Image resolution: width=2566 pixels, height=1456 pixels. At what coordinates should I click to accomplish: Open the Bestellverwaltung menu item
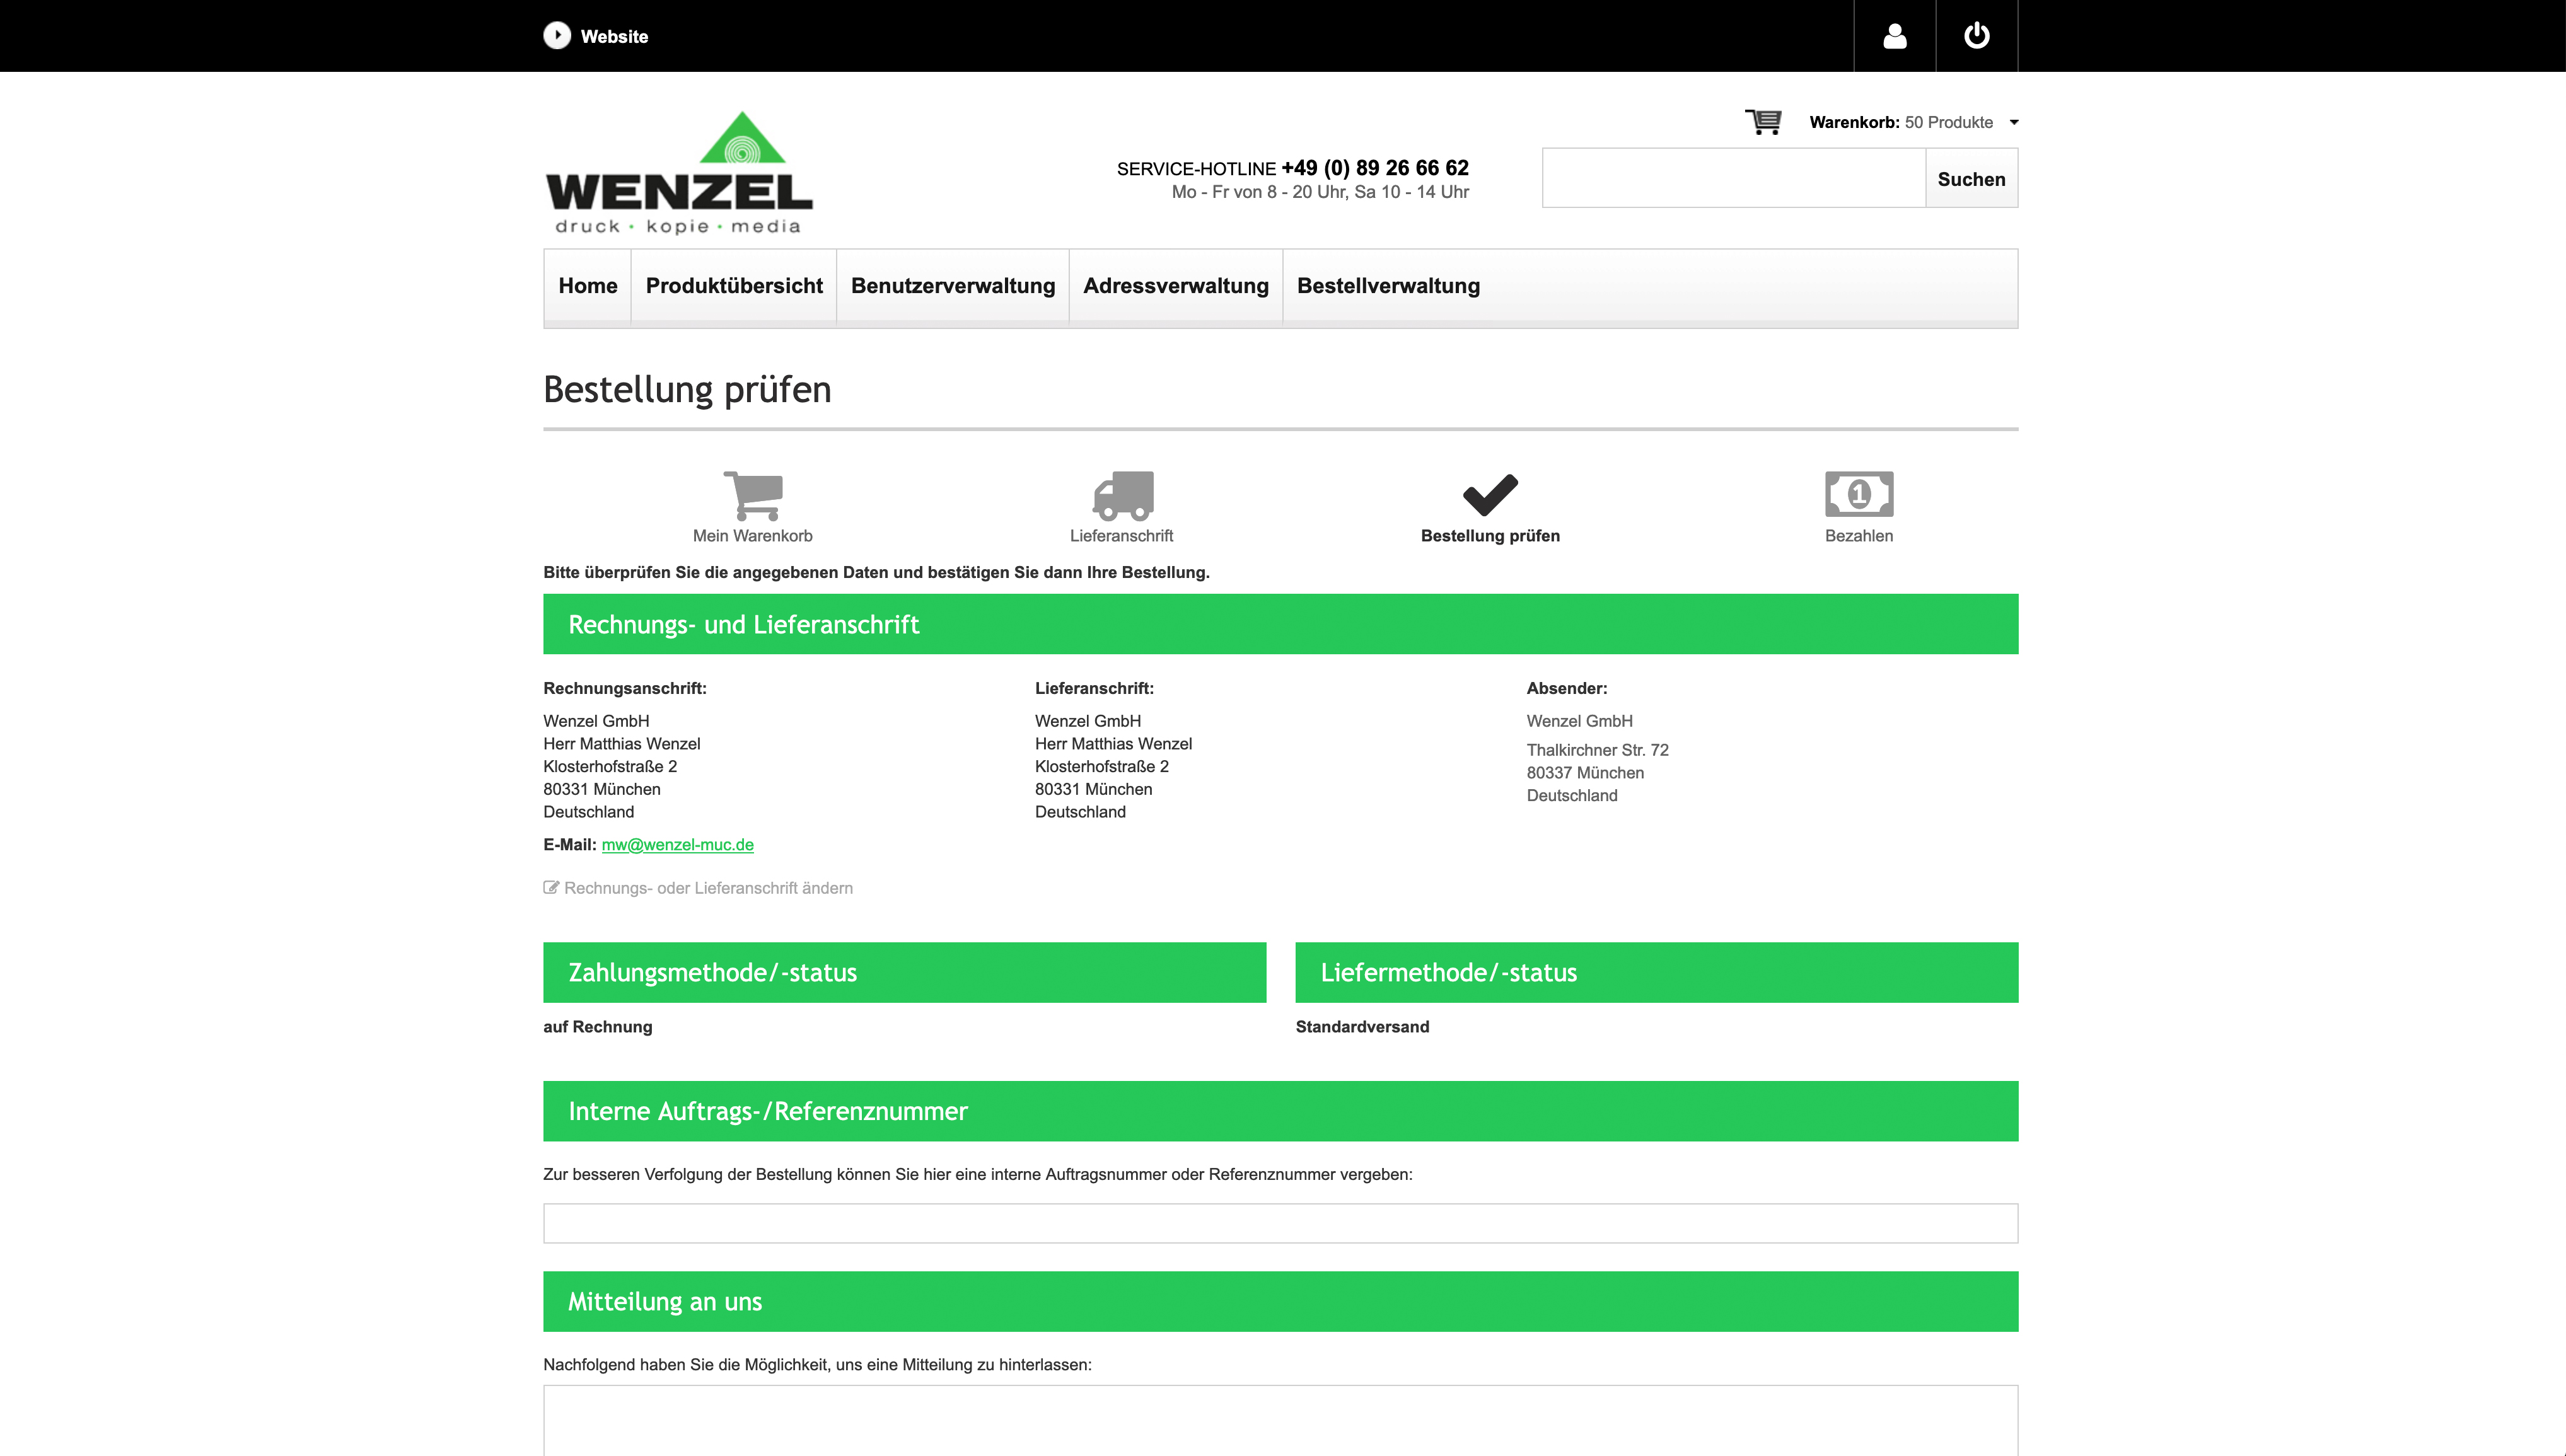(x=1388, y=286)
